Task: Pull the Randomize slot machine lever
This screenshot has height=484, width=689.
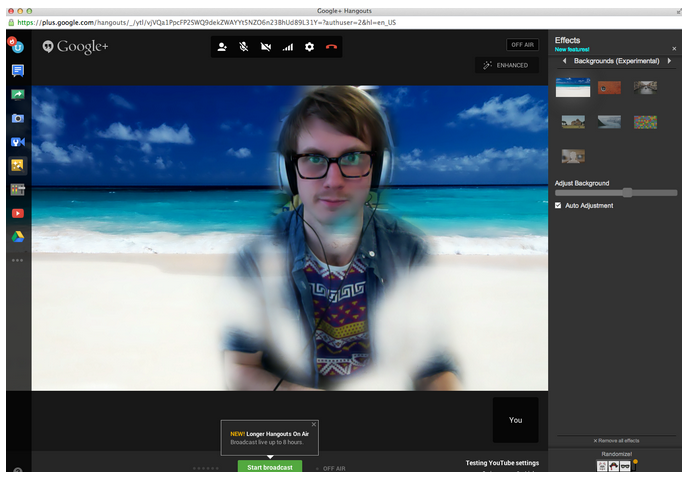Action: 635,463
